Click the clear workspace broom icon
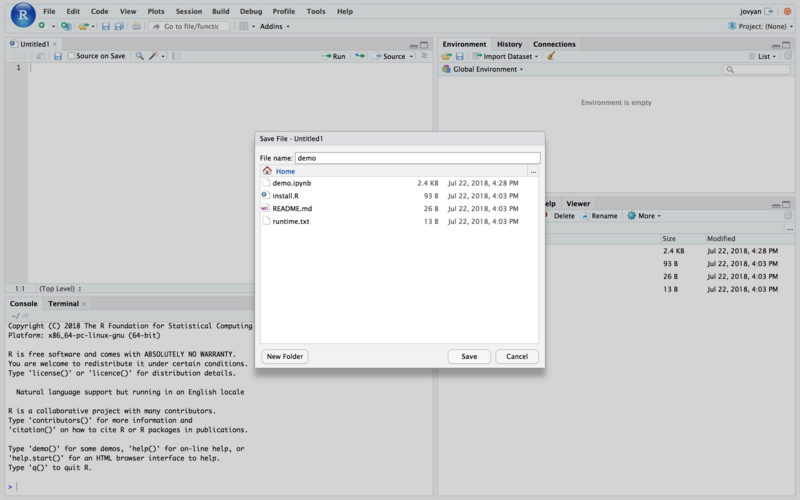The image size is (800, 500). tap(551, 56)
